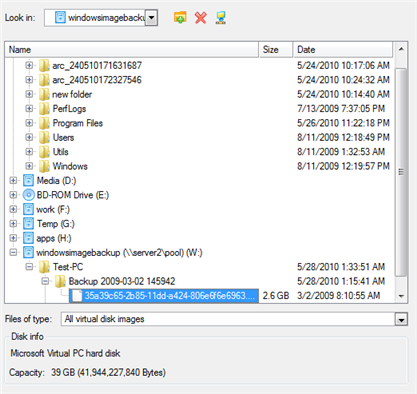Viewport: 417px width, 394px height.
Task: Select the Users folder name
Action: pyautogui.click(x=63, y=137)
